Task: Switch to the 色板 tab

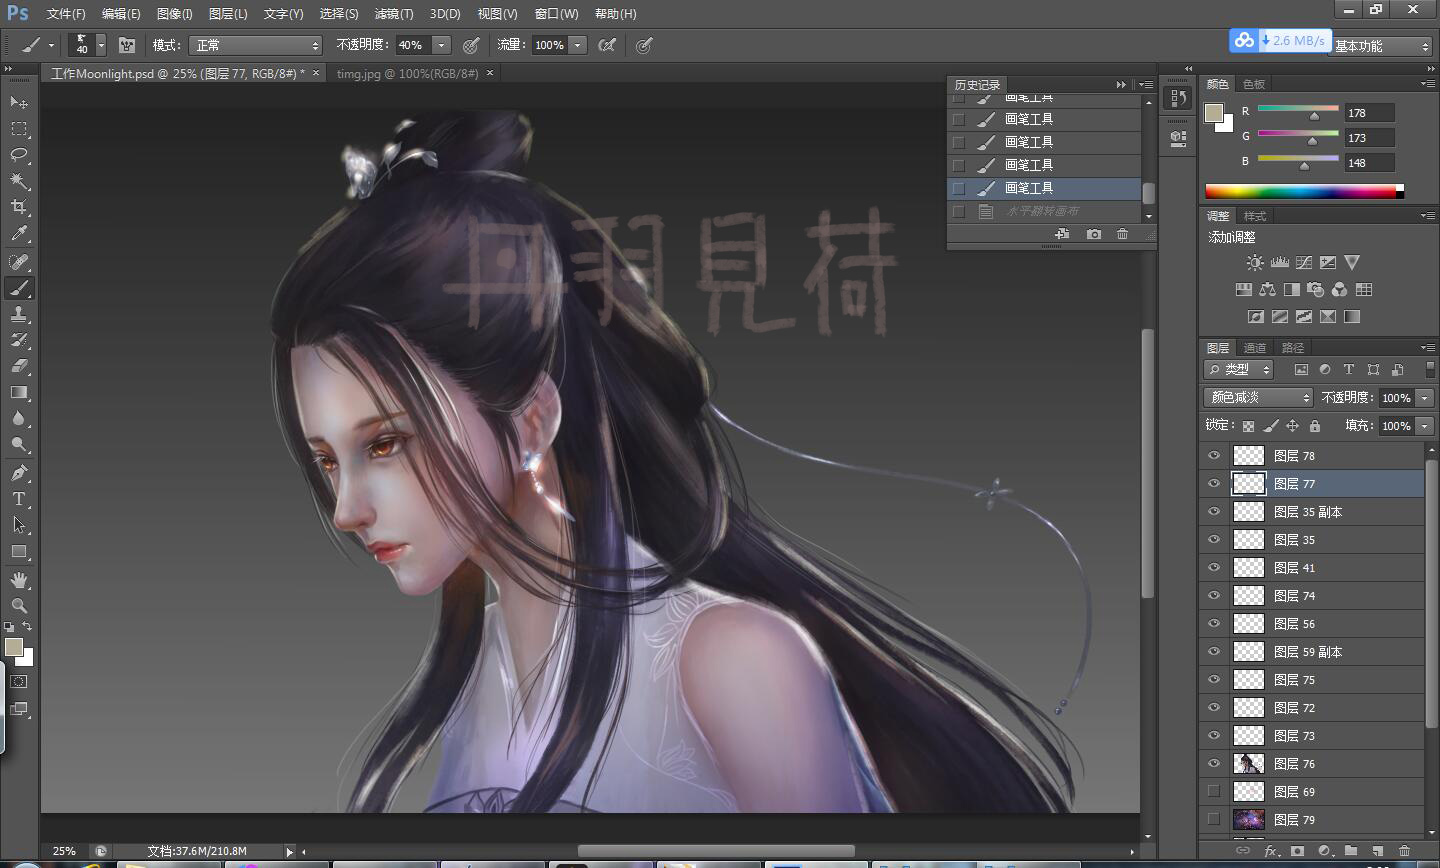Action: pos(1254,84)
